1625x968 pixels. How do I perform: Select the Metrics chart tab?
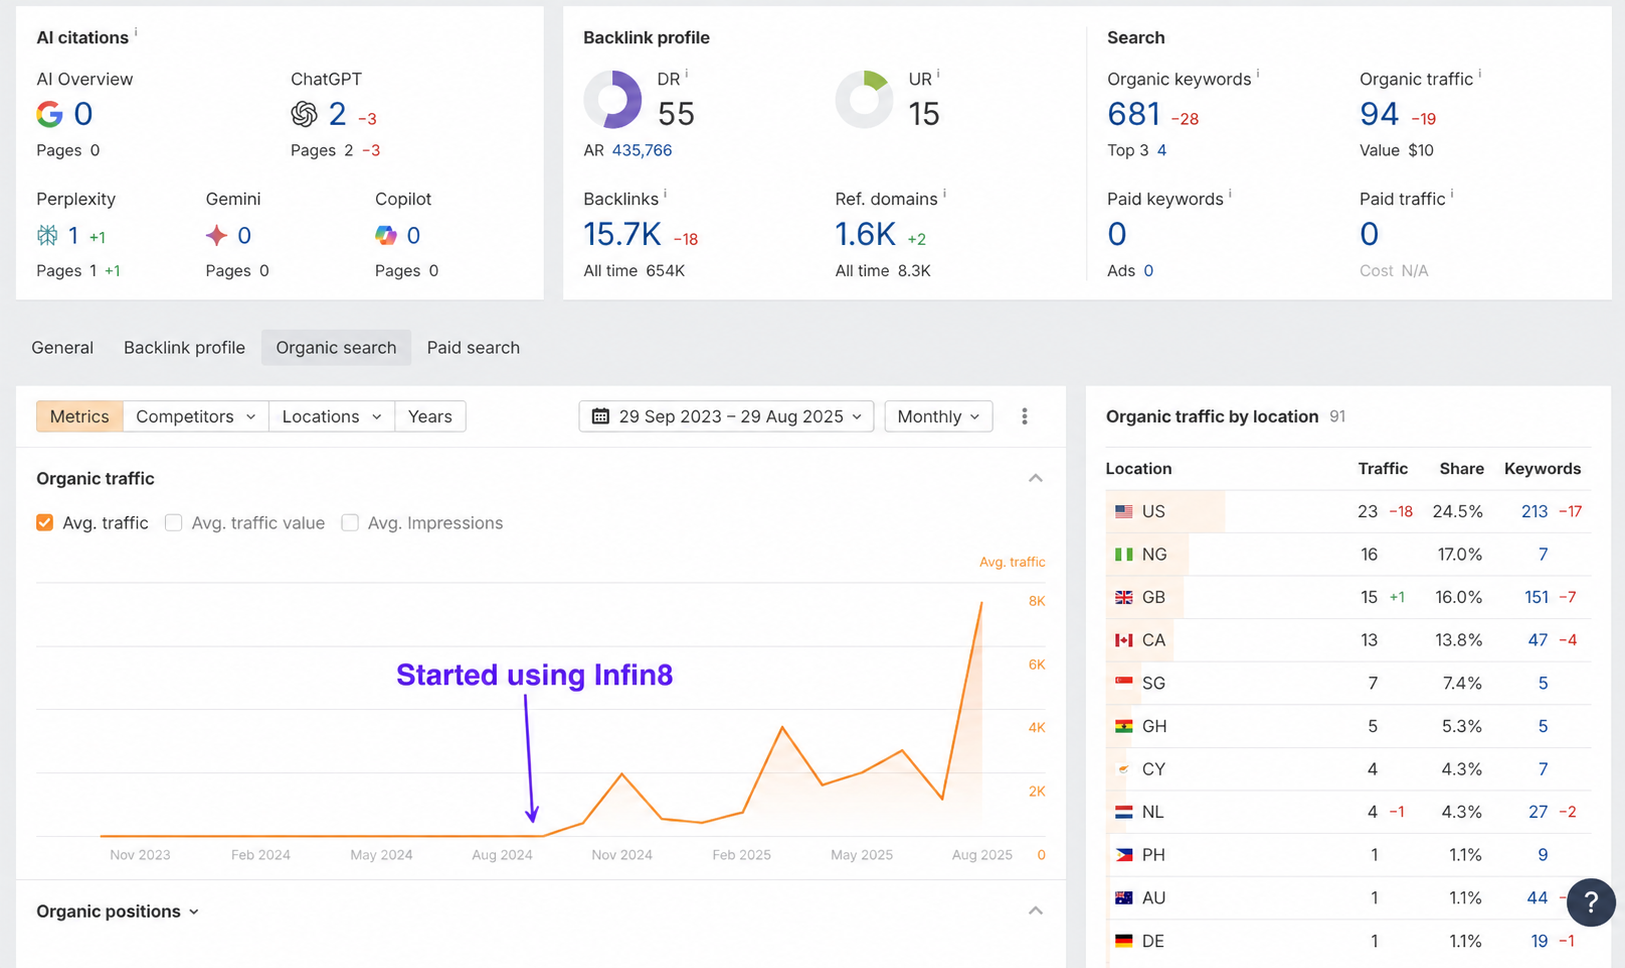coord(80,416)
